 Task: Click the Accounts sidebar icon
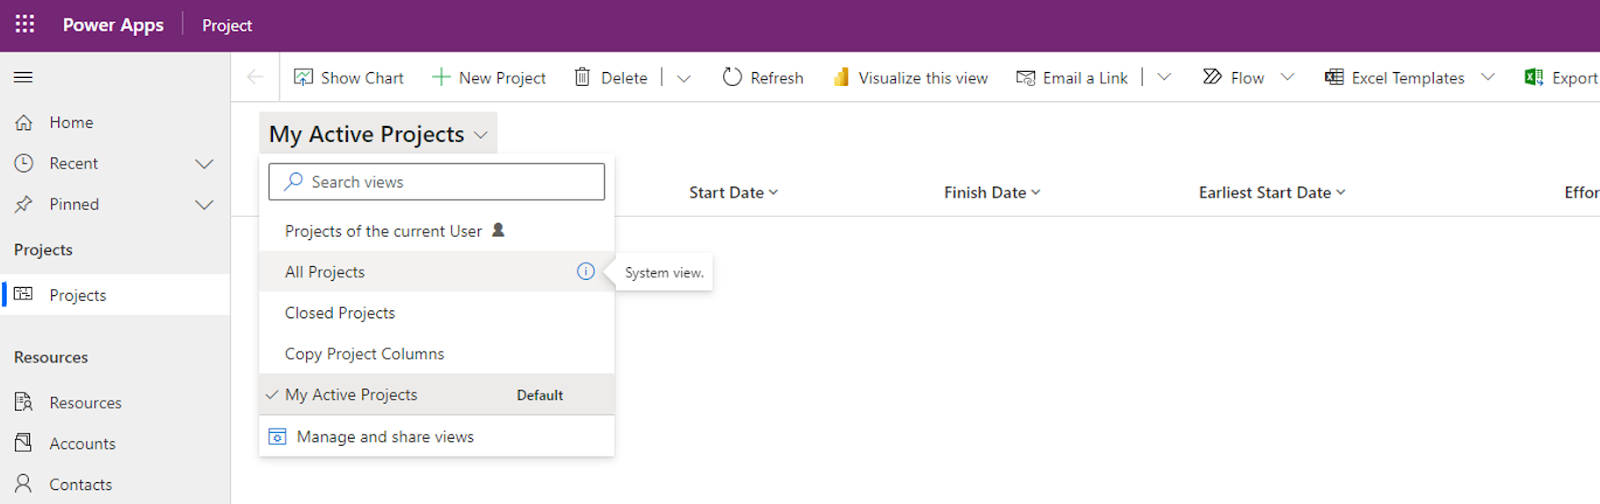[x=24, y=443]
